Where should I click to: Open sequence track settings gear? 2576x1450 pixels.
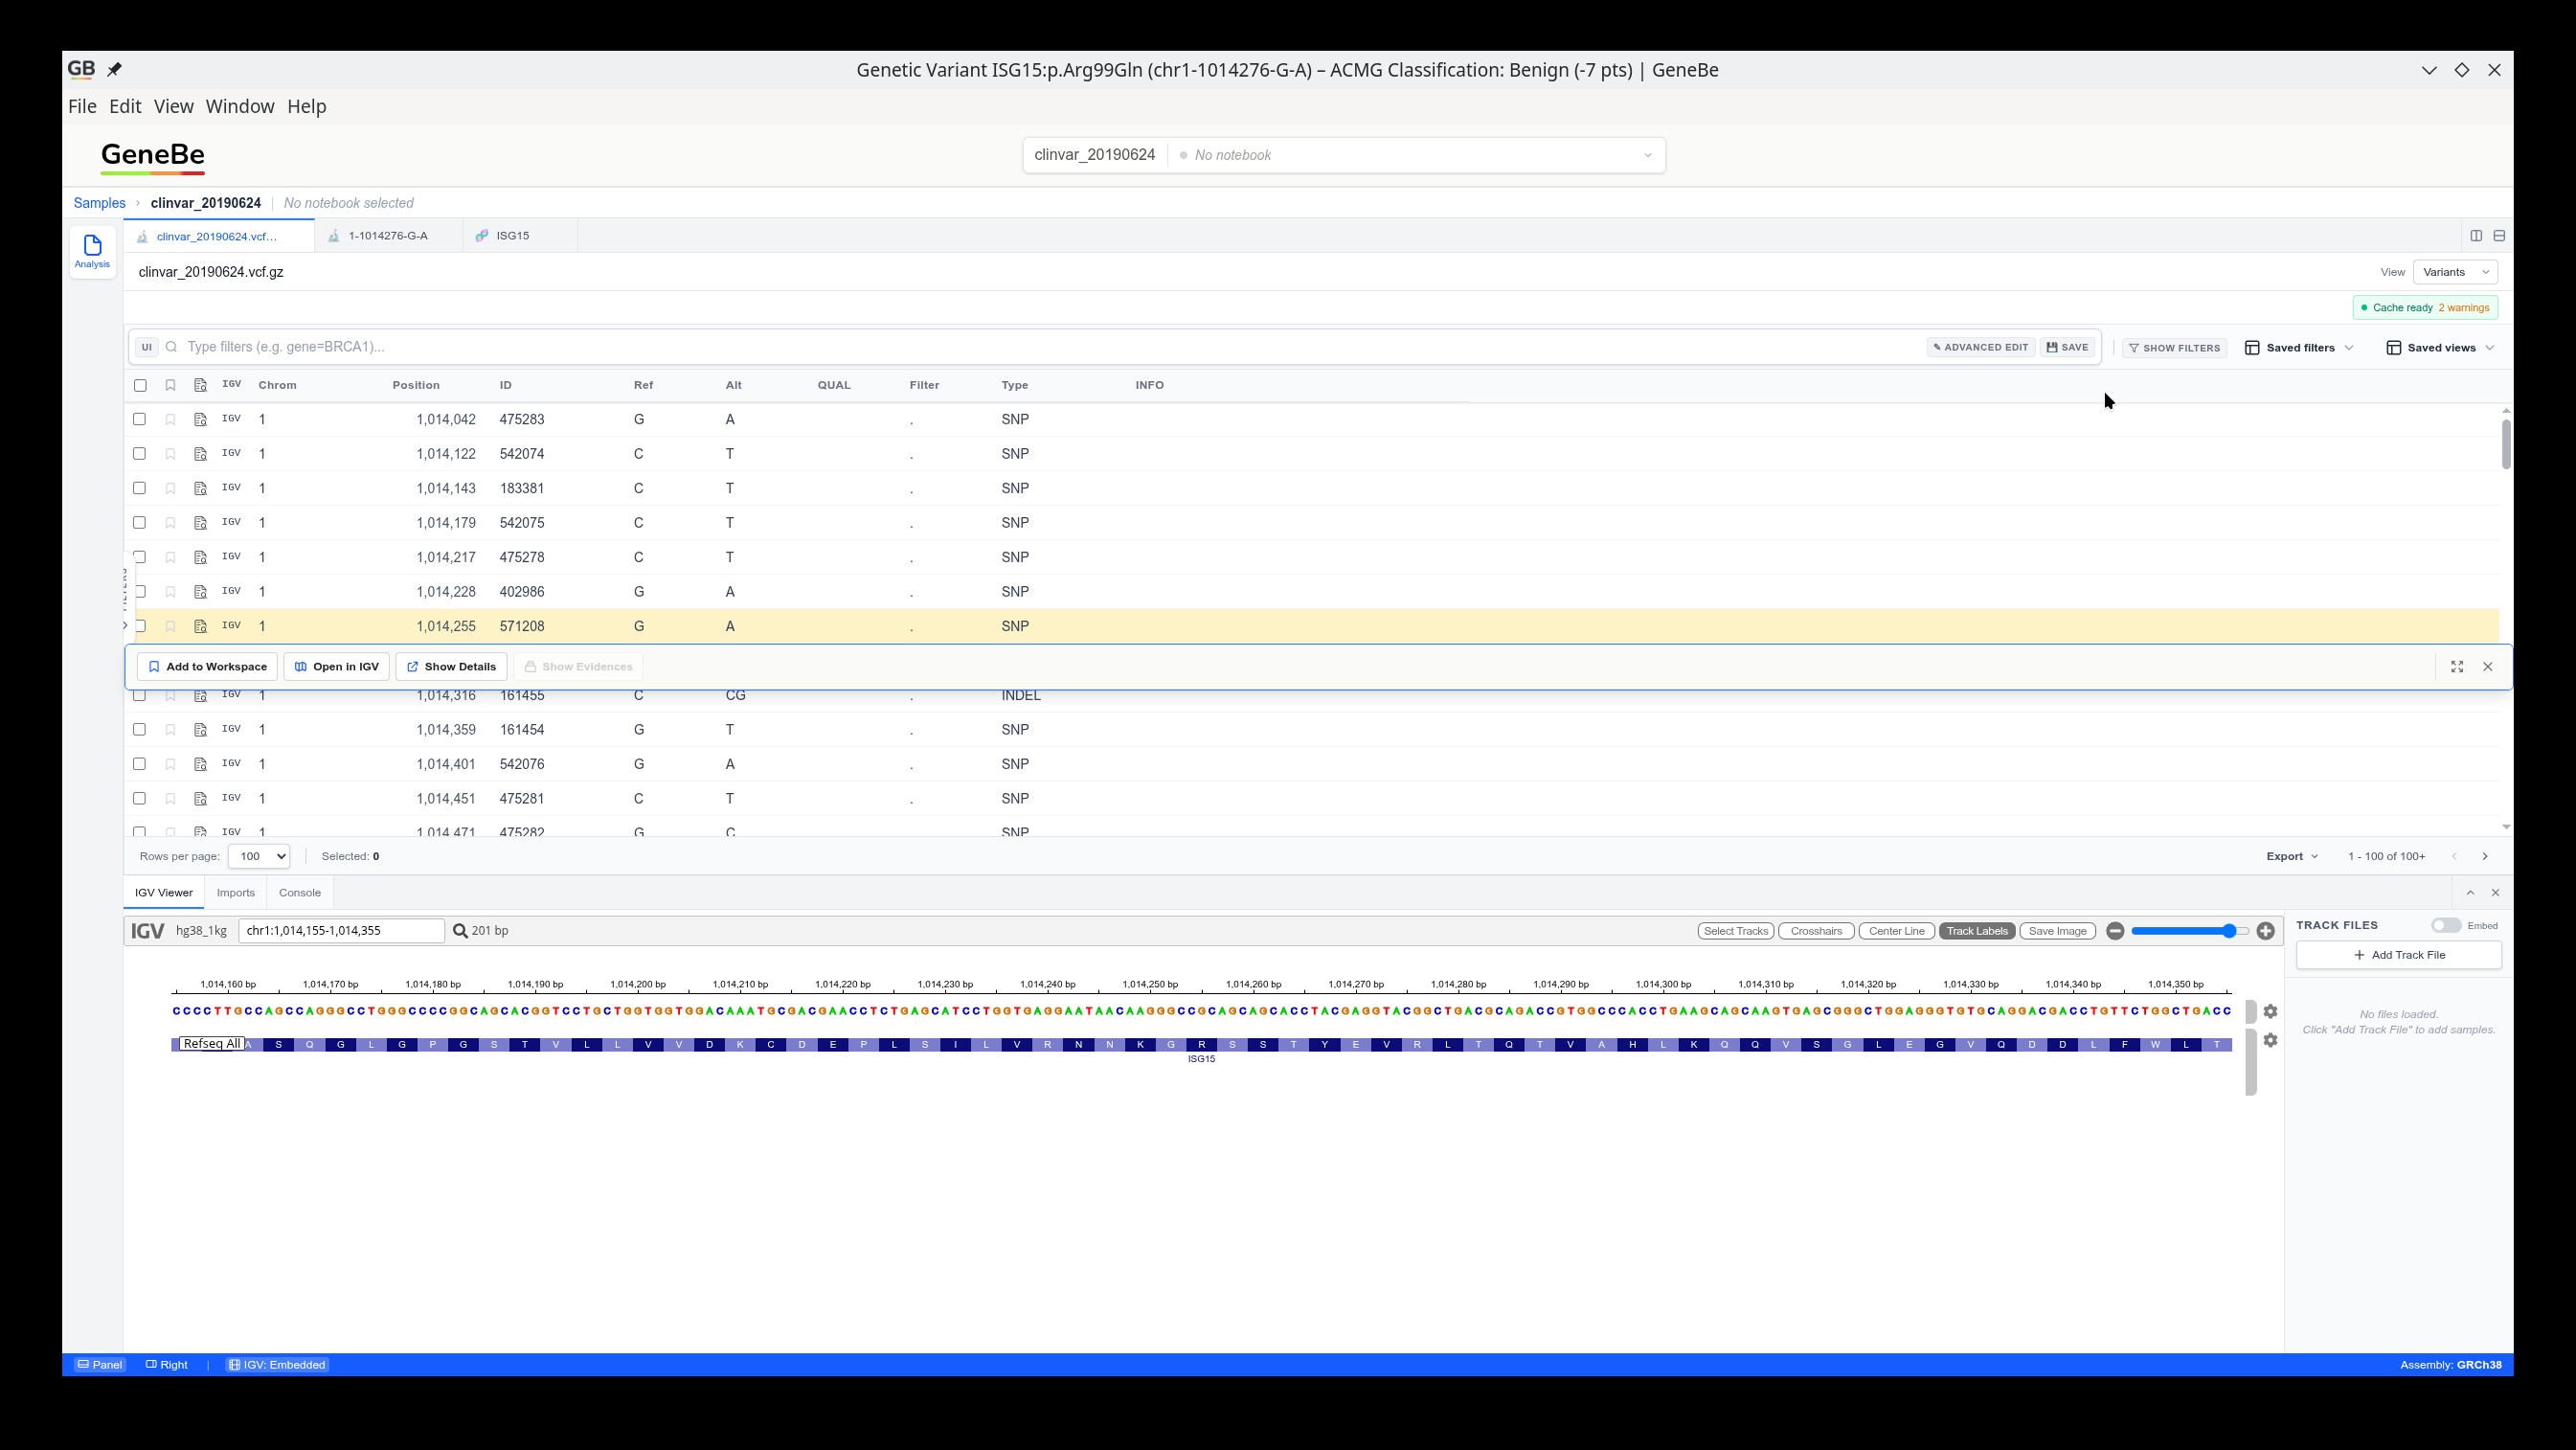pos(2270,1011)
